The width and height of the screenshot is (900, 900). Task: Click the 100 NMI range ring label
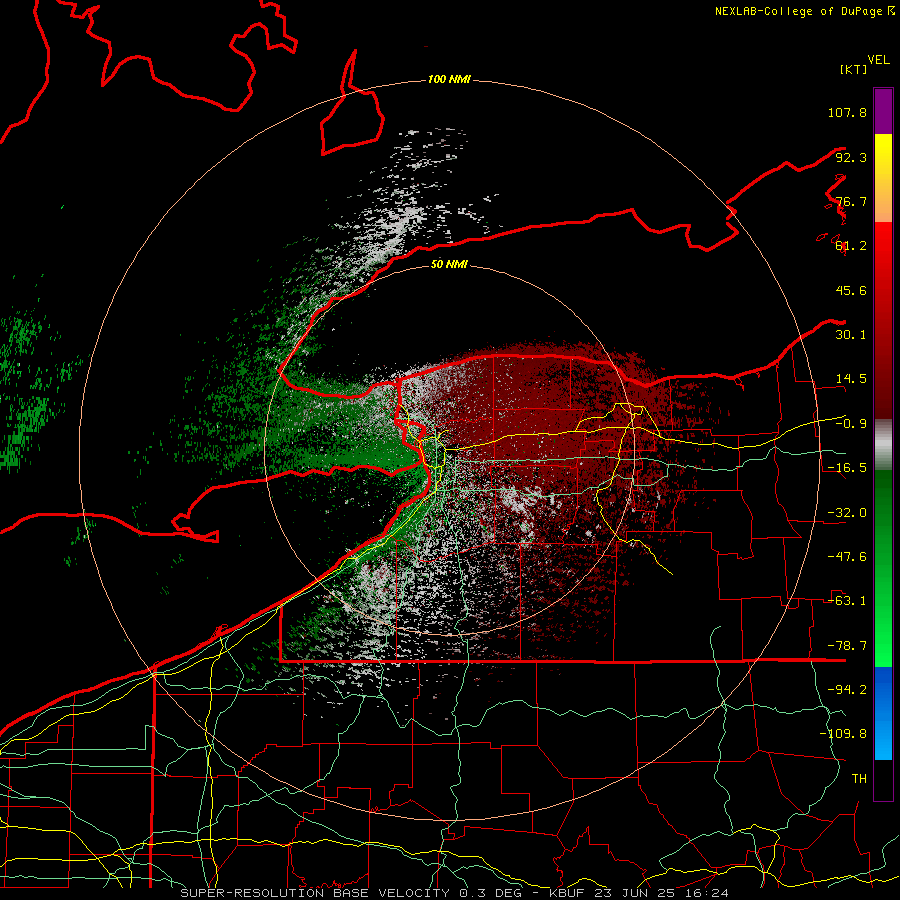(449, 79)
